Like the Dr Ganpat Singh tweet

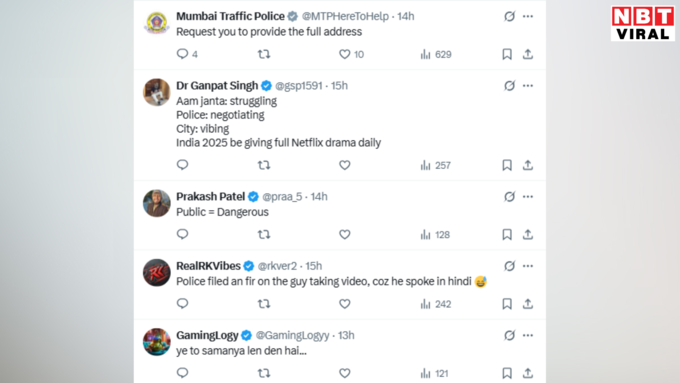point(345,165)
